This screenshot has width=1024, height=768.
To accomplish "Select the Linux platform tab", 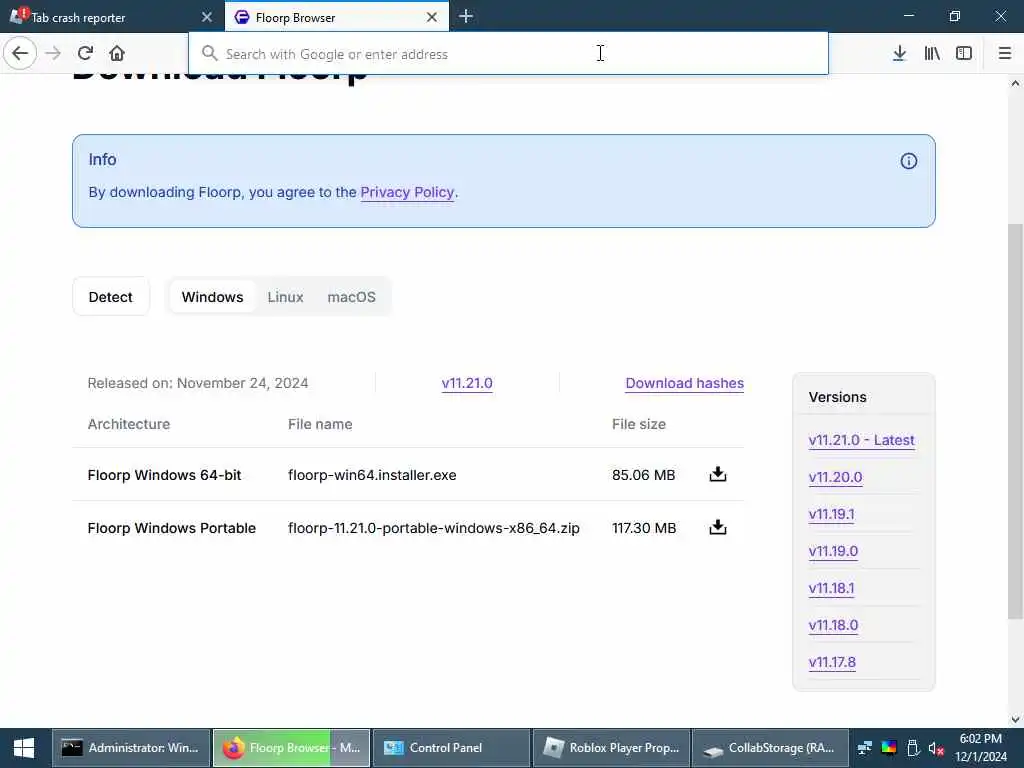I will click(x=285, y=297).
